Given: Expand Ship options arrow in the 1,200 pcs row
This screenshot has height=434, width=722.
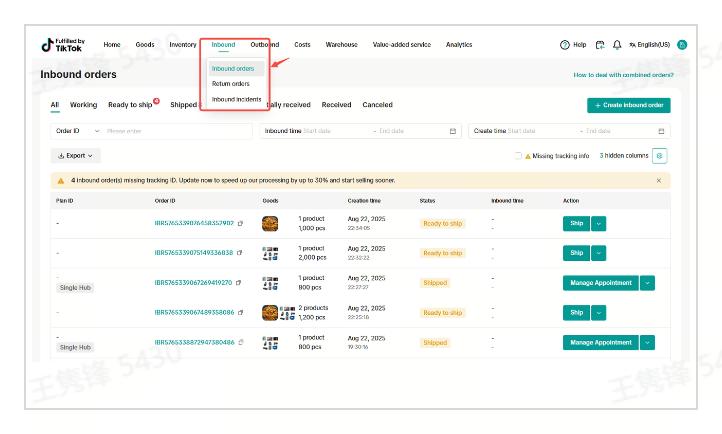Looking at the screenshot, I should [x=599, y=313].
